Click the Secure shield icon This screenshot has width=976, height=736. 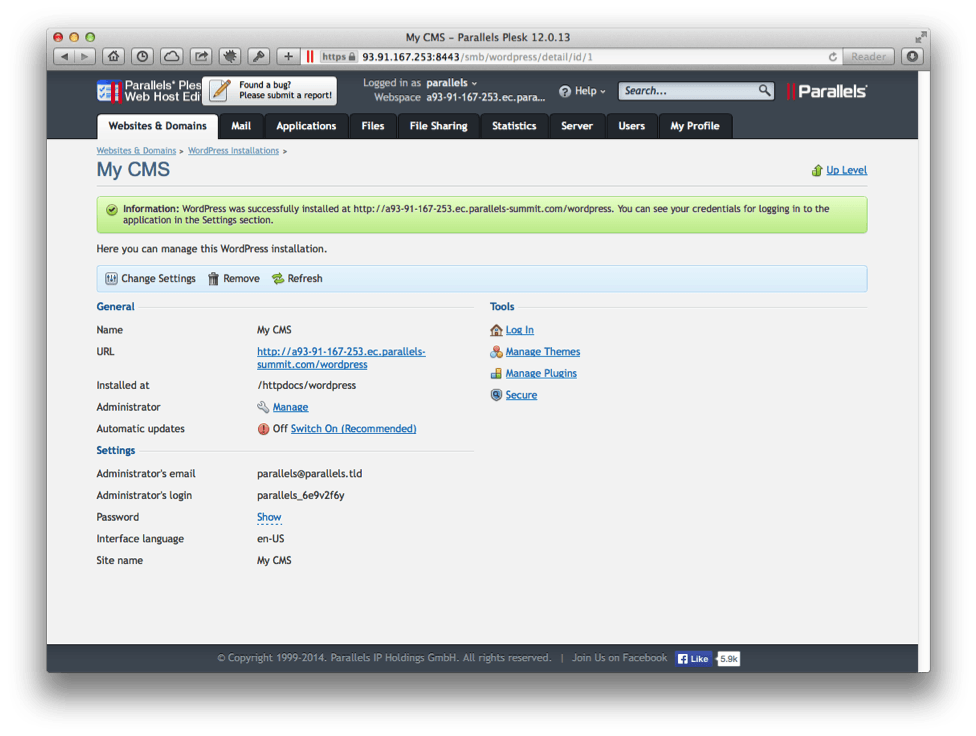pyautogui.click(x=496, y=395)
